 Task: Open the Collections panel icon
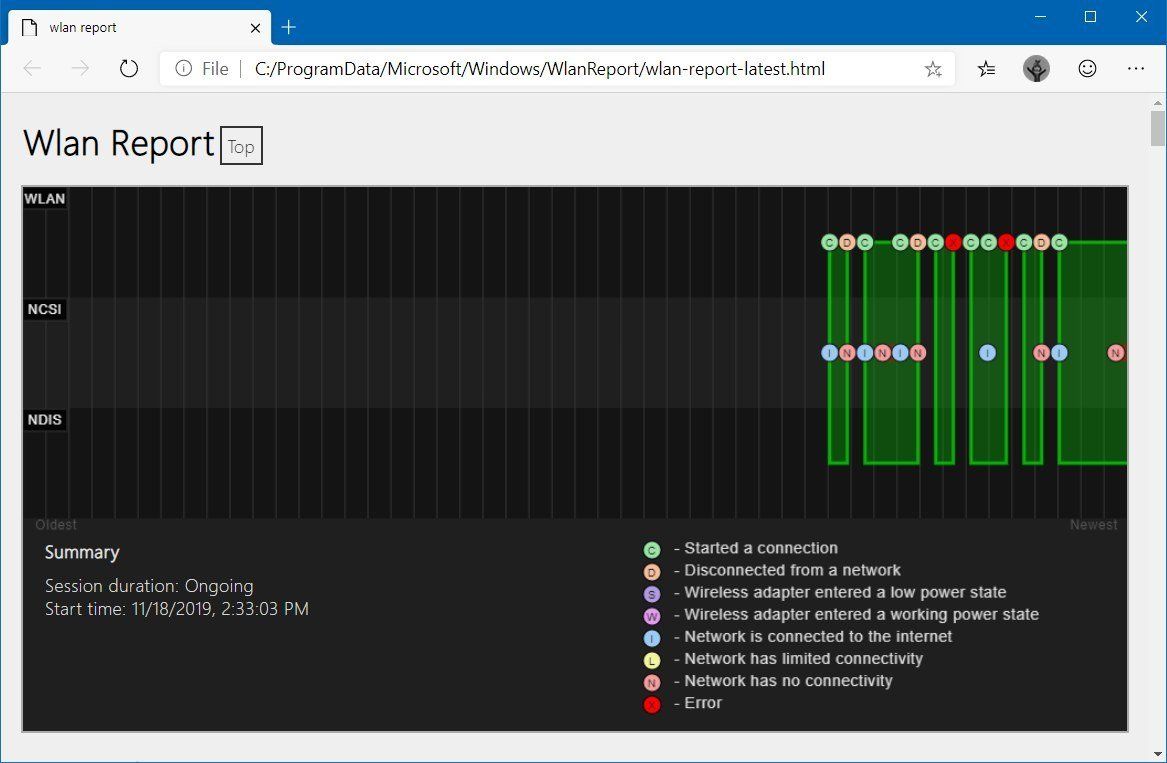986,68
